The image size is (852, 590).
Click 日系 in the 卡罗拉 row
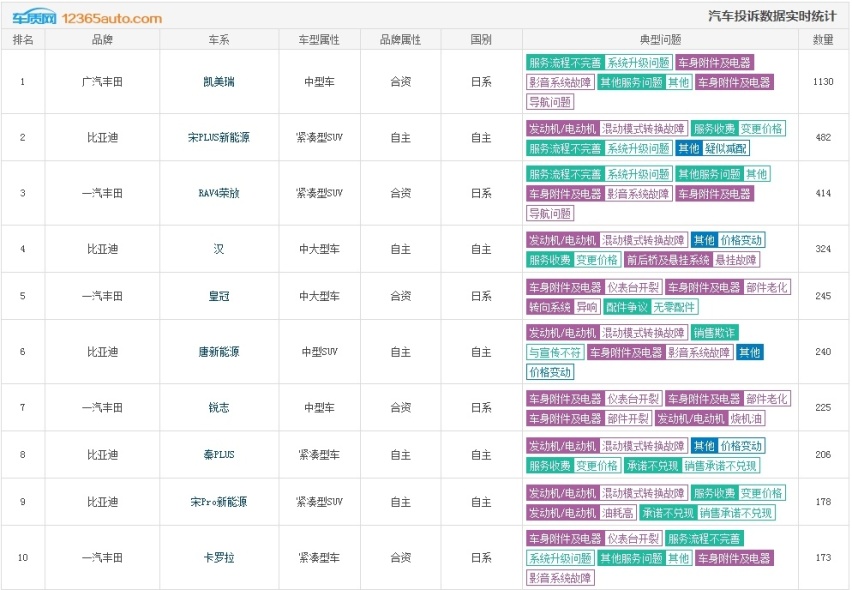(x=481, y=558)
